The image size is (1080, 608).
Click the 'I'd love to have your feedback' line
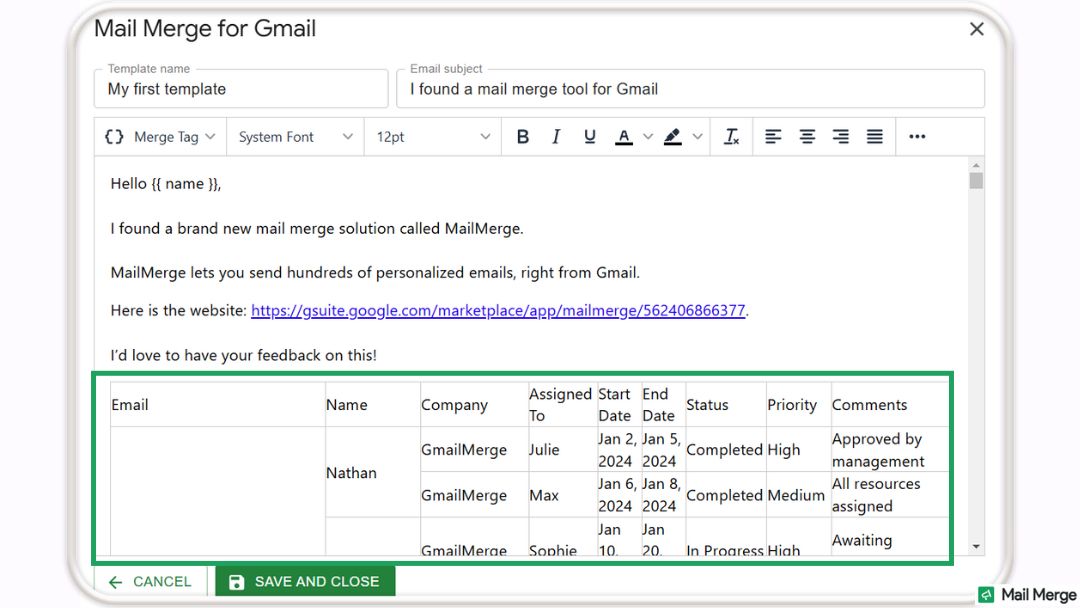coord(243,355)
